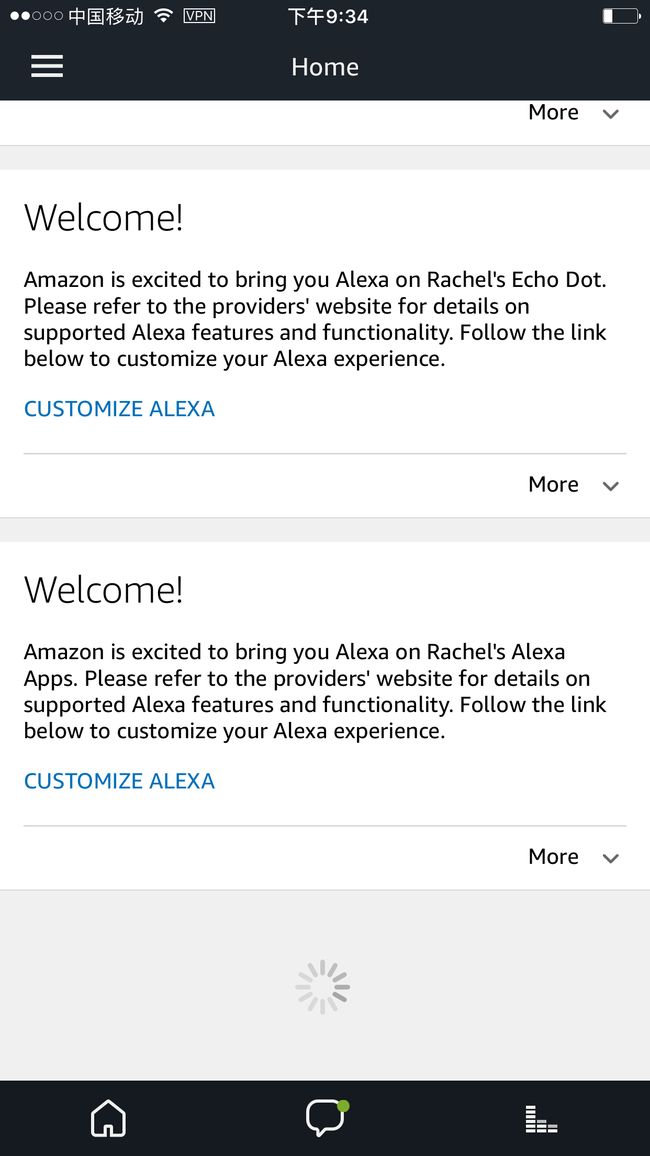Viewport: 650px width, 1156px height.
Task: Tap the Home tab icon in bottom bar
Action: click(108, 1118)
